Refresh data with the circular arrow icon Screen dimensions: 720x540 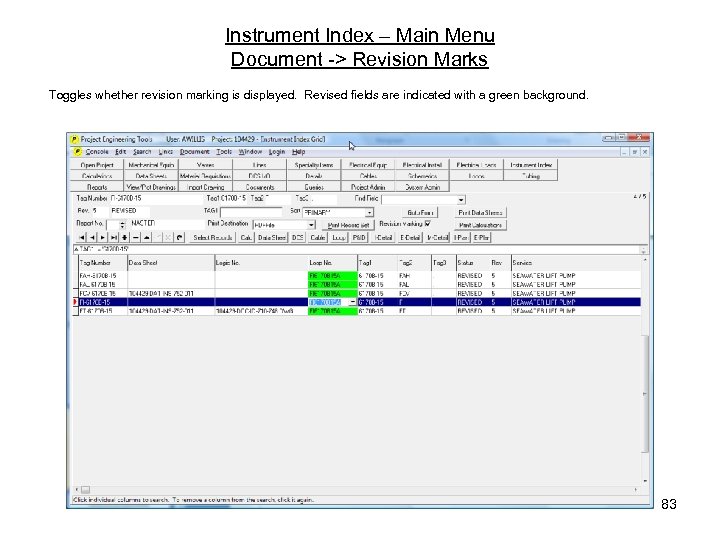pos(180,237)
